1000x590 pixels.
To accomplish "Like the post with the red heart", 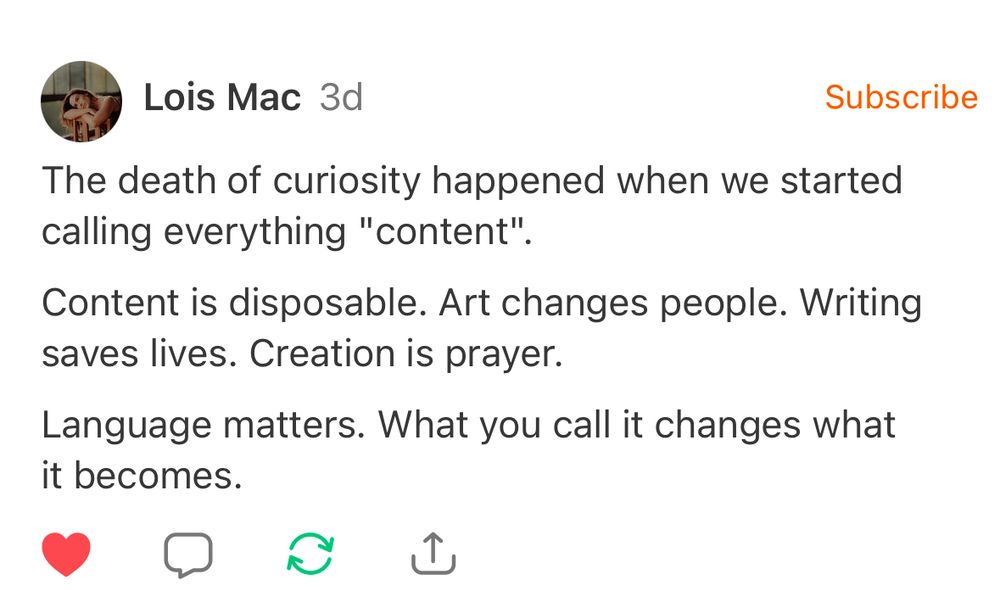I will pyautogui.click(x=66, y=554).
